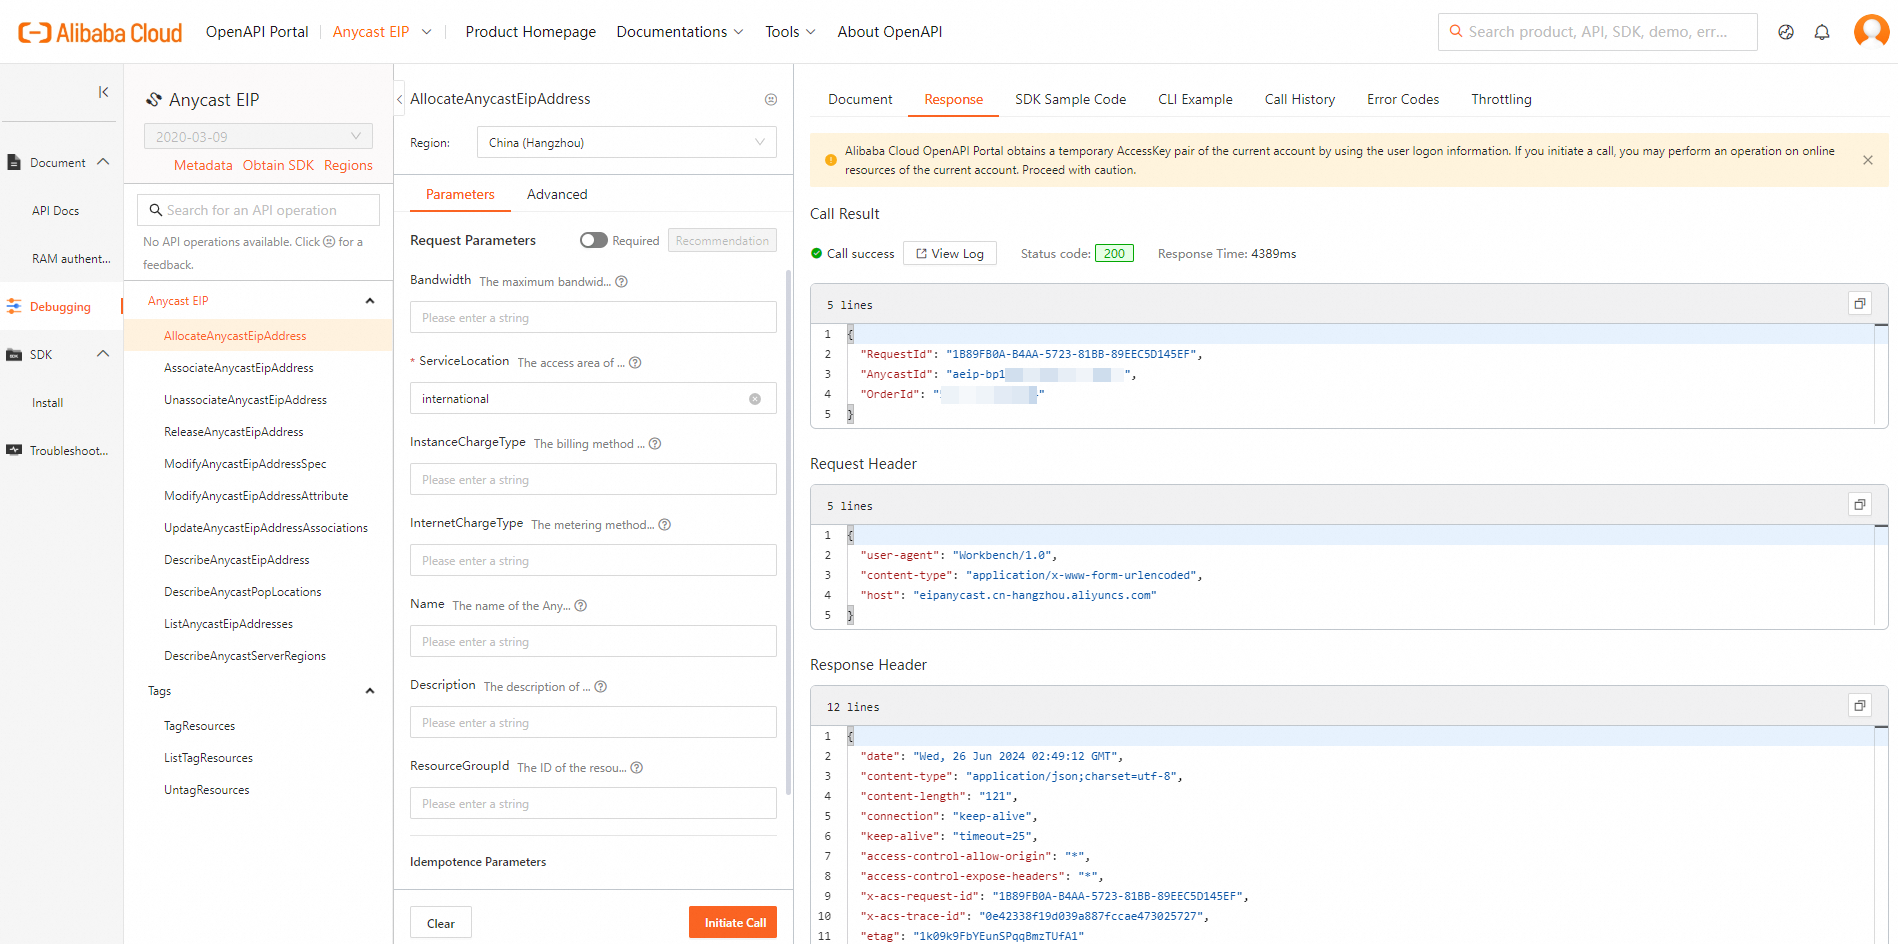The image size is (1898, 944).
Task: Open the Advanced parameters tab
Action: click(557, 194)
